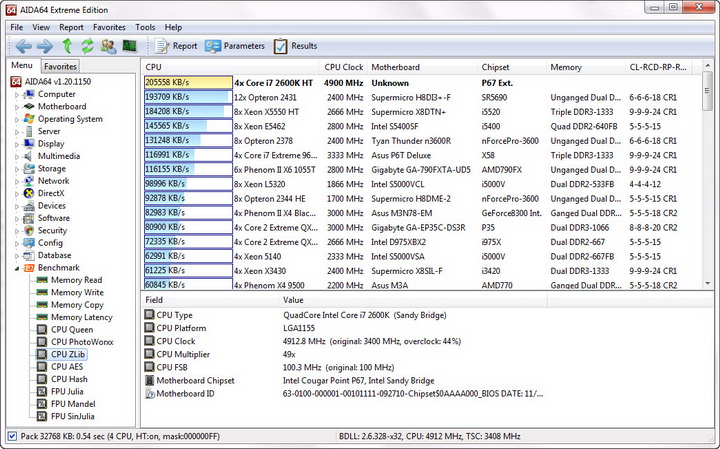
Task: Select the Memory Write benchmark icon
Action: (x=42, y=292)
